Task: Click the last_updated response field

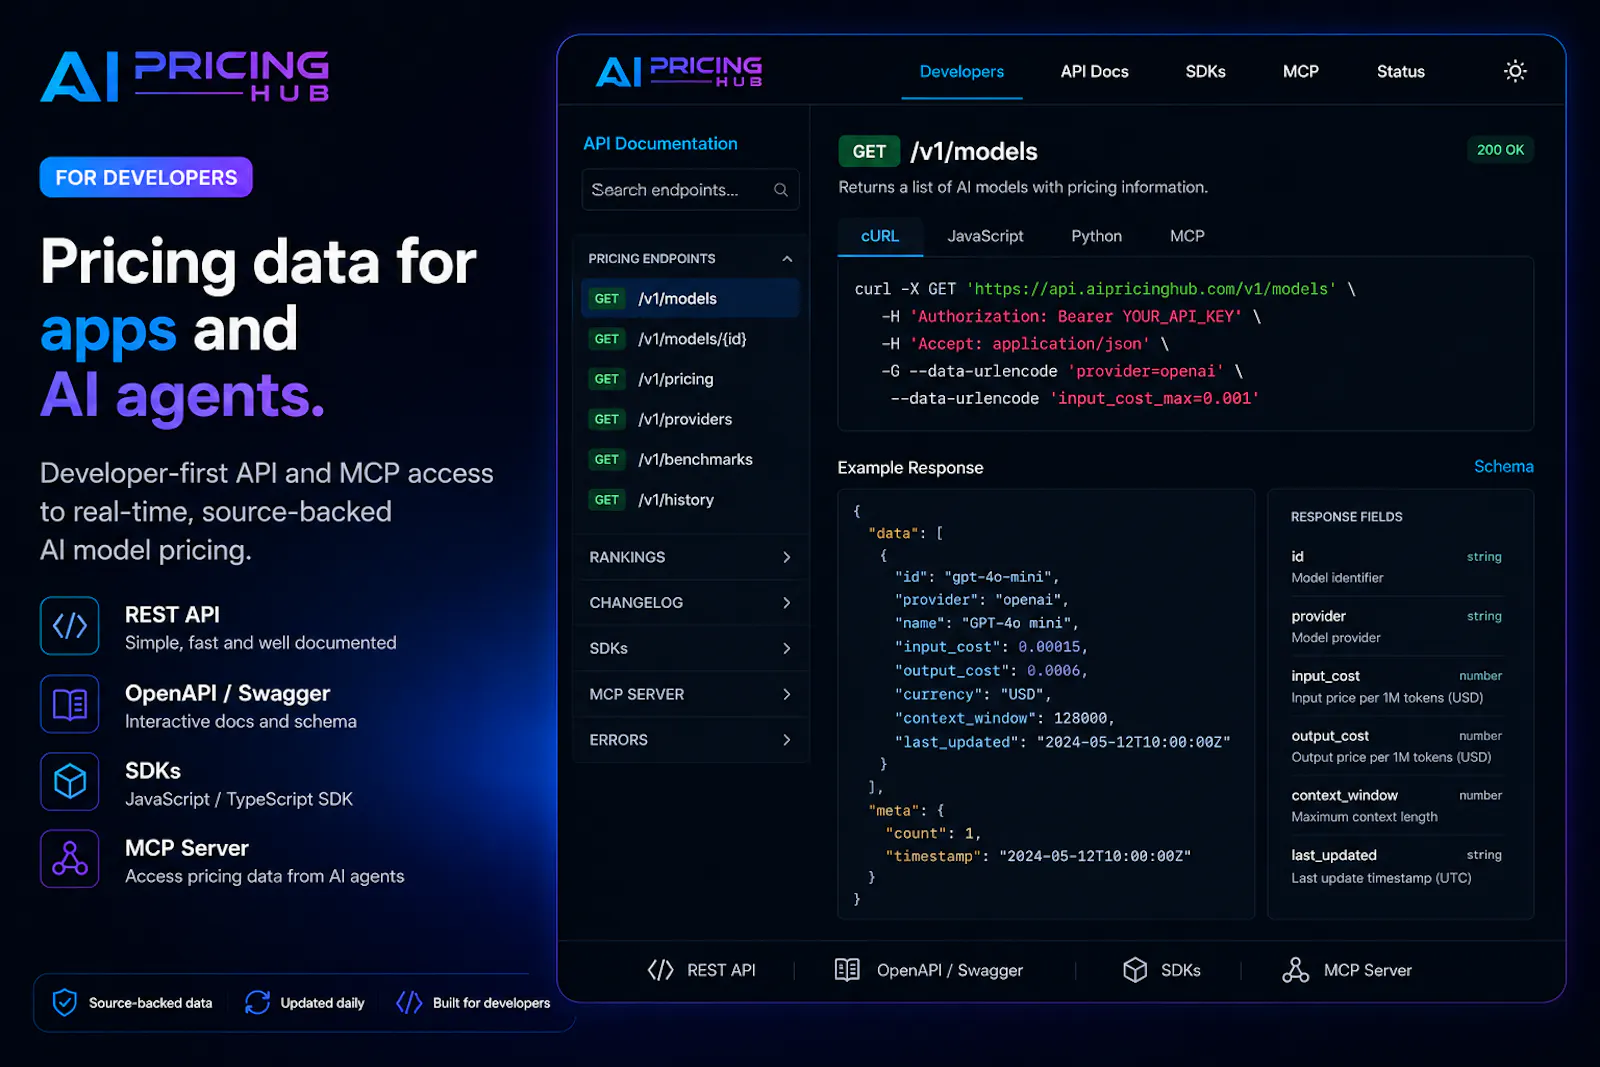Action: click(1396, 866)
